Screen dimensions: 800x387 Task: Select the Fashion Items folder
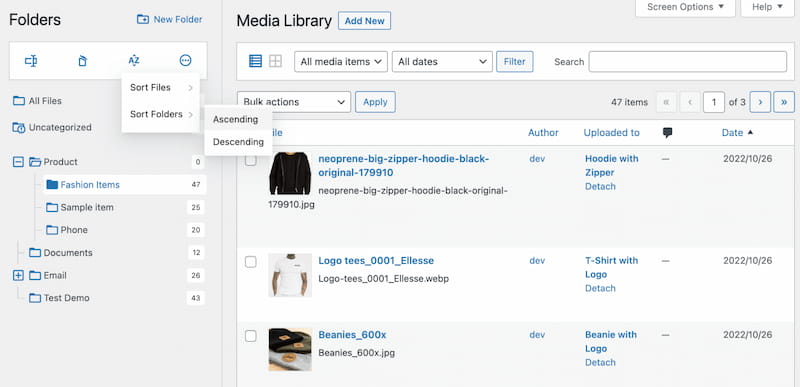click(125, 185)
